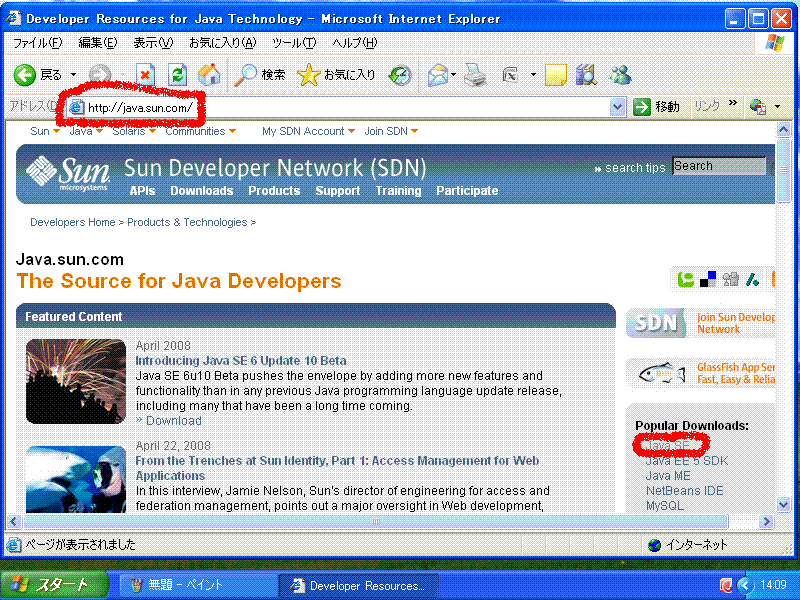Screen dimensions: 800x600
Task: Click the teal Slashdot bookmark icon
Action: point(753,279)
